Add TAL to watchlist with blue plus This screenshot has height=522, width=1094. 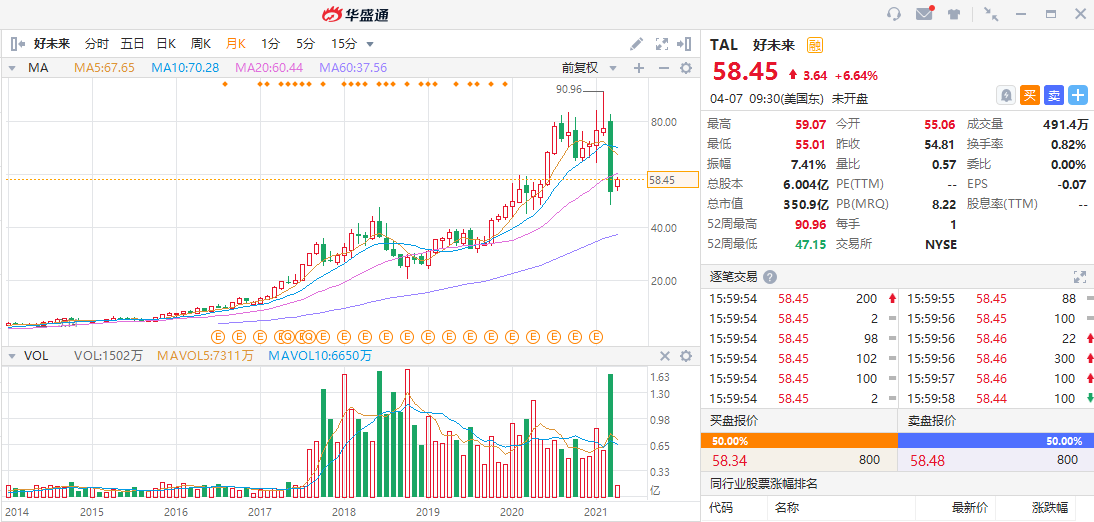point(1079,95)
